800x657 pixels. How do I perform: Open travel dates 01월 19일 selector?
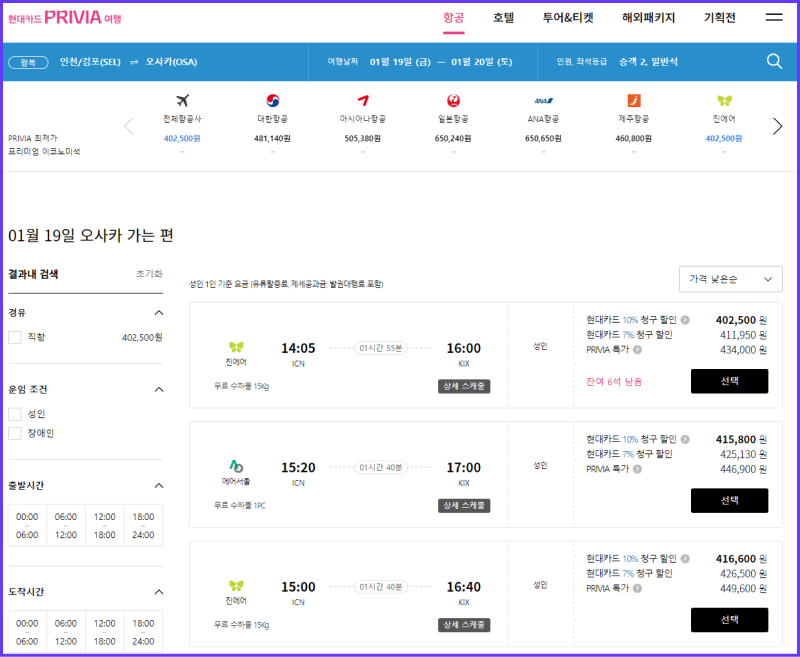point(441,62)
